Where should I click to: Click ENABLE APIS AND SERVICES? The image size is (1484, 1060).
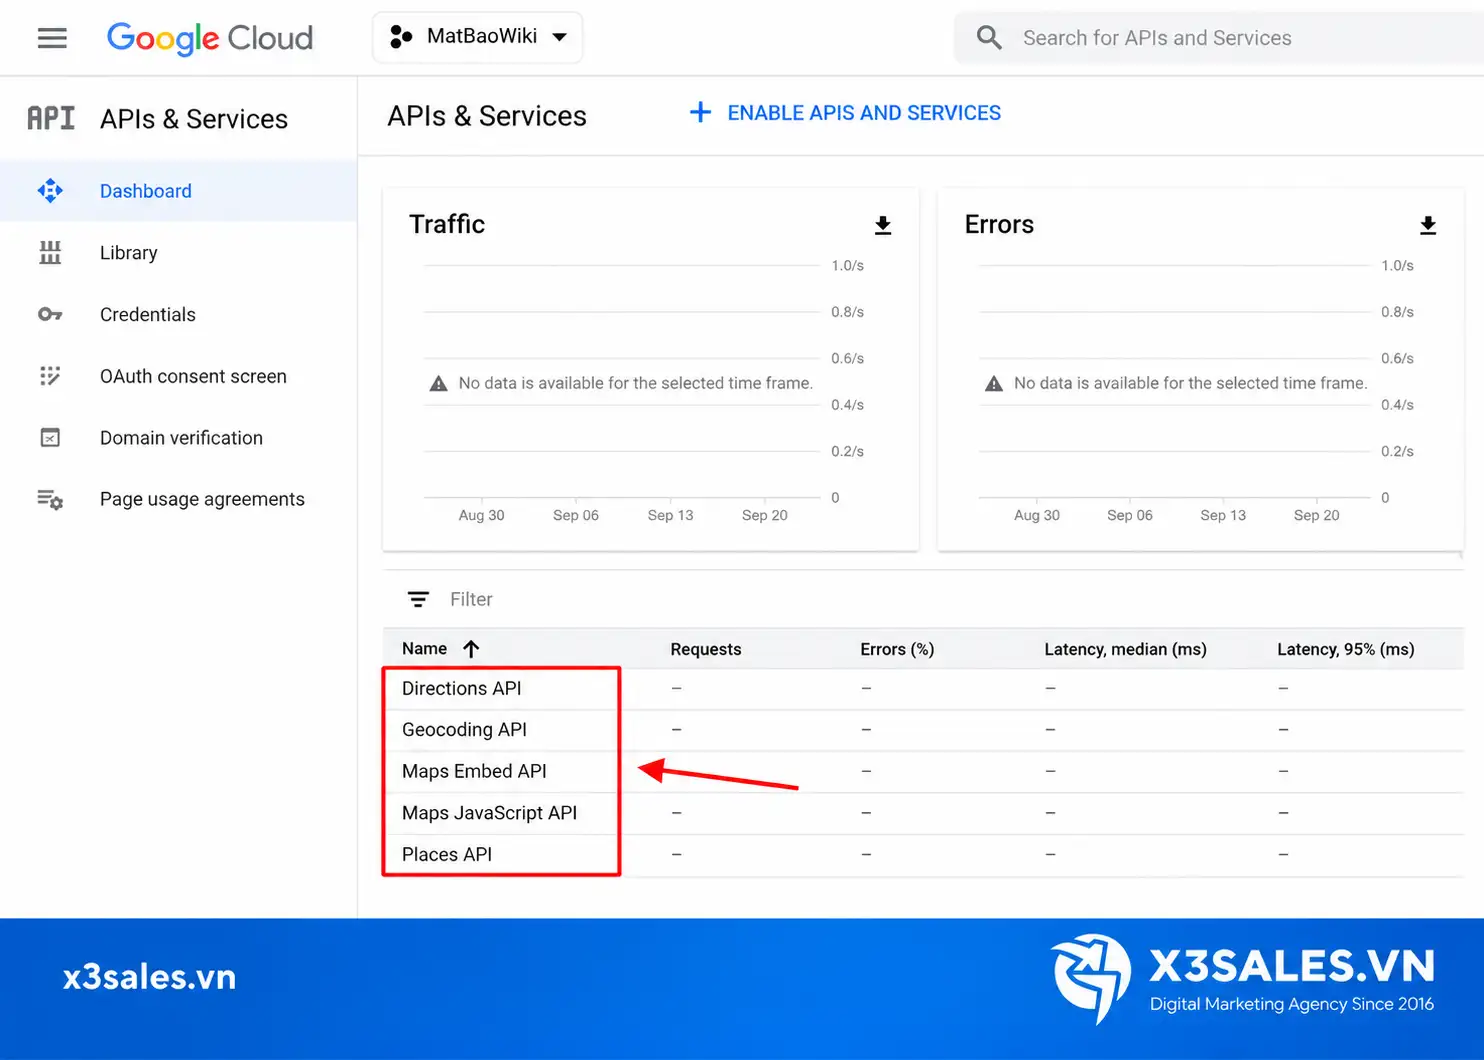coord(864,113)
